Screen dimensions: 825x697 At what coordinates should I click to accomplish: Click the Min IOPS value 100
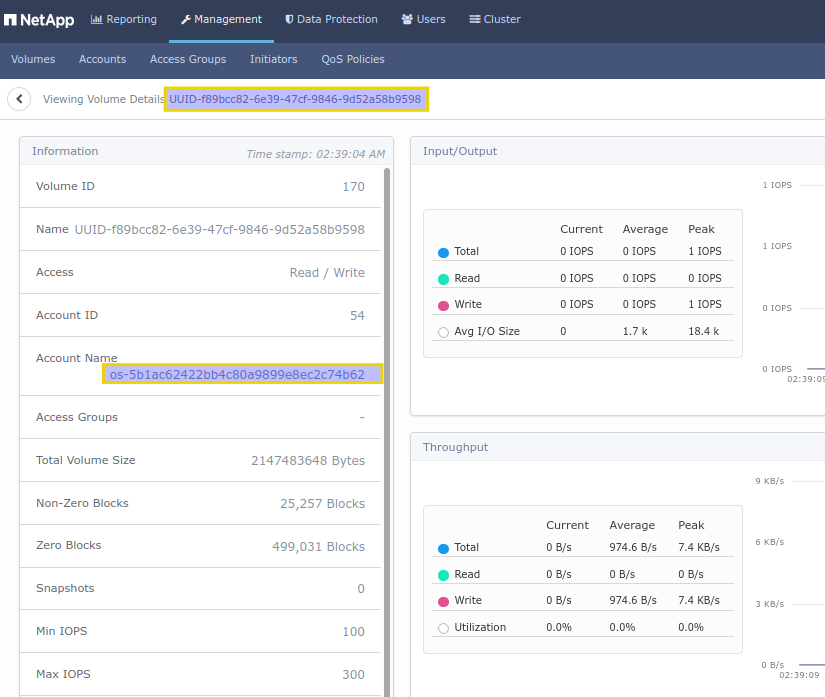(x=354, y=632)
